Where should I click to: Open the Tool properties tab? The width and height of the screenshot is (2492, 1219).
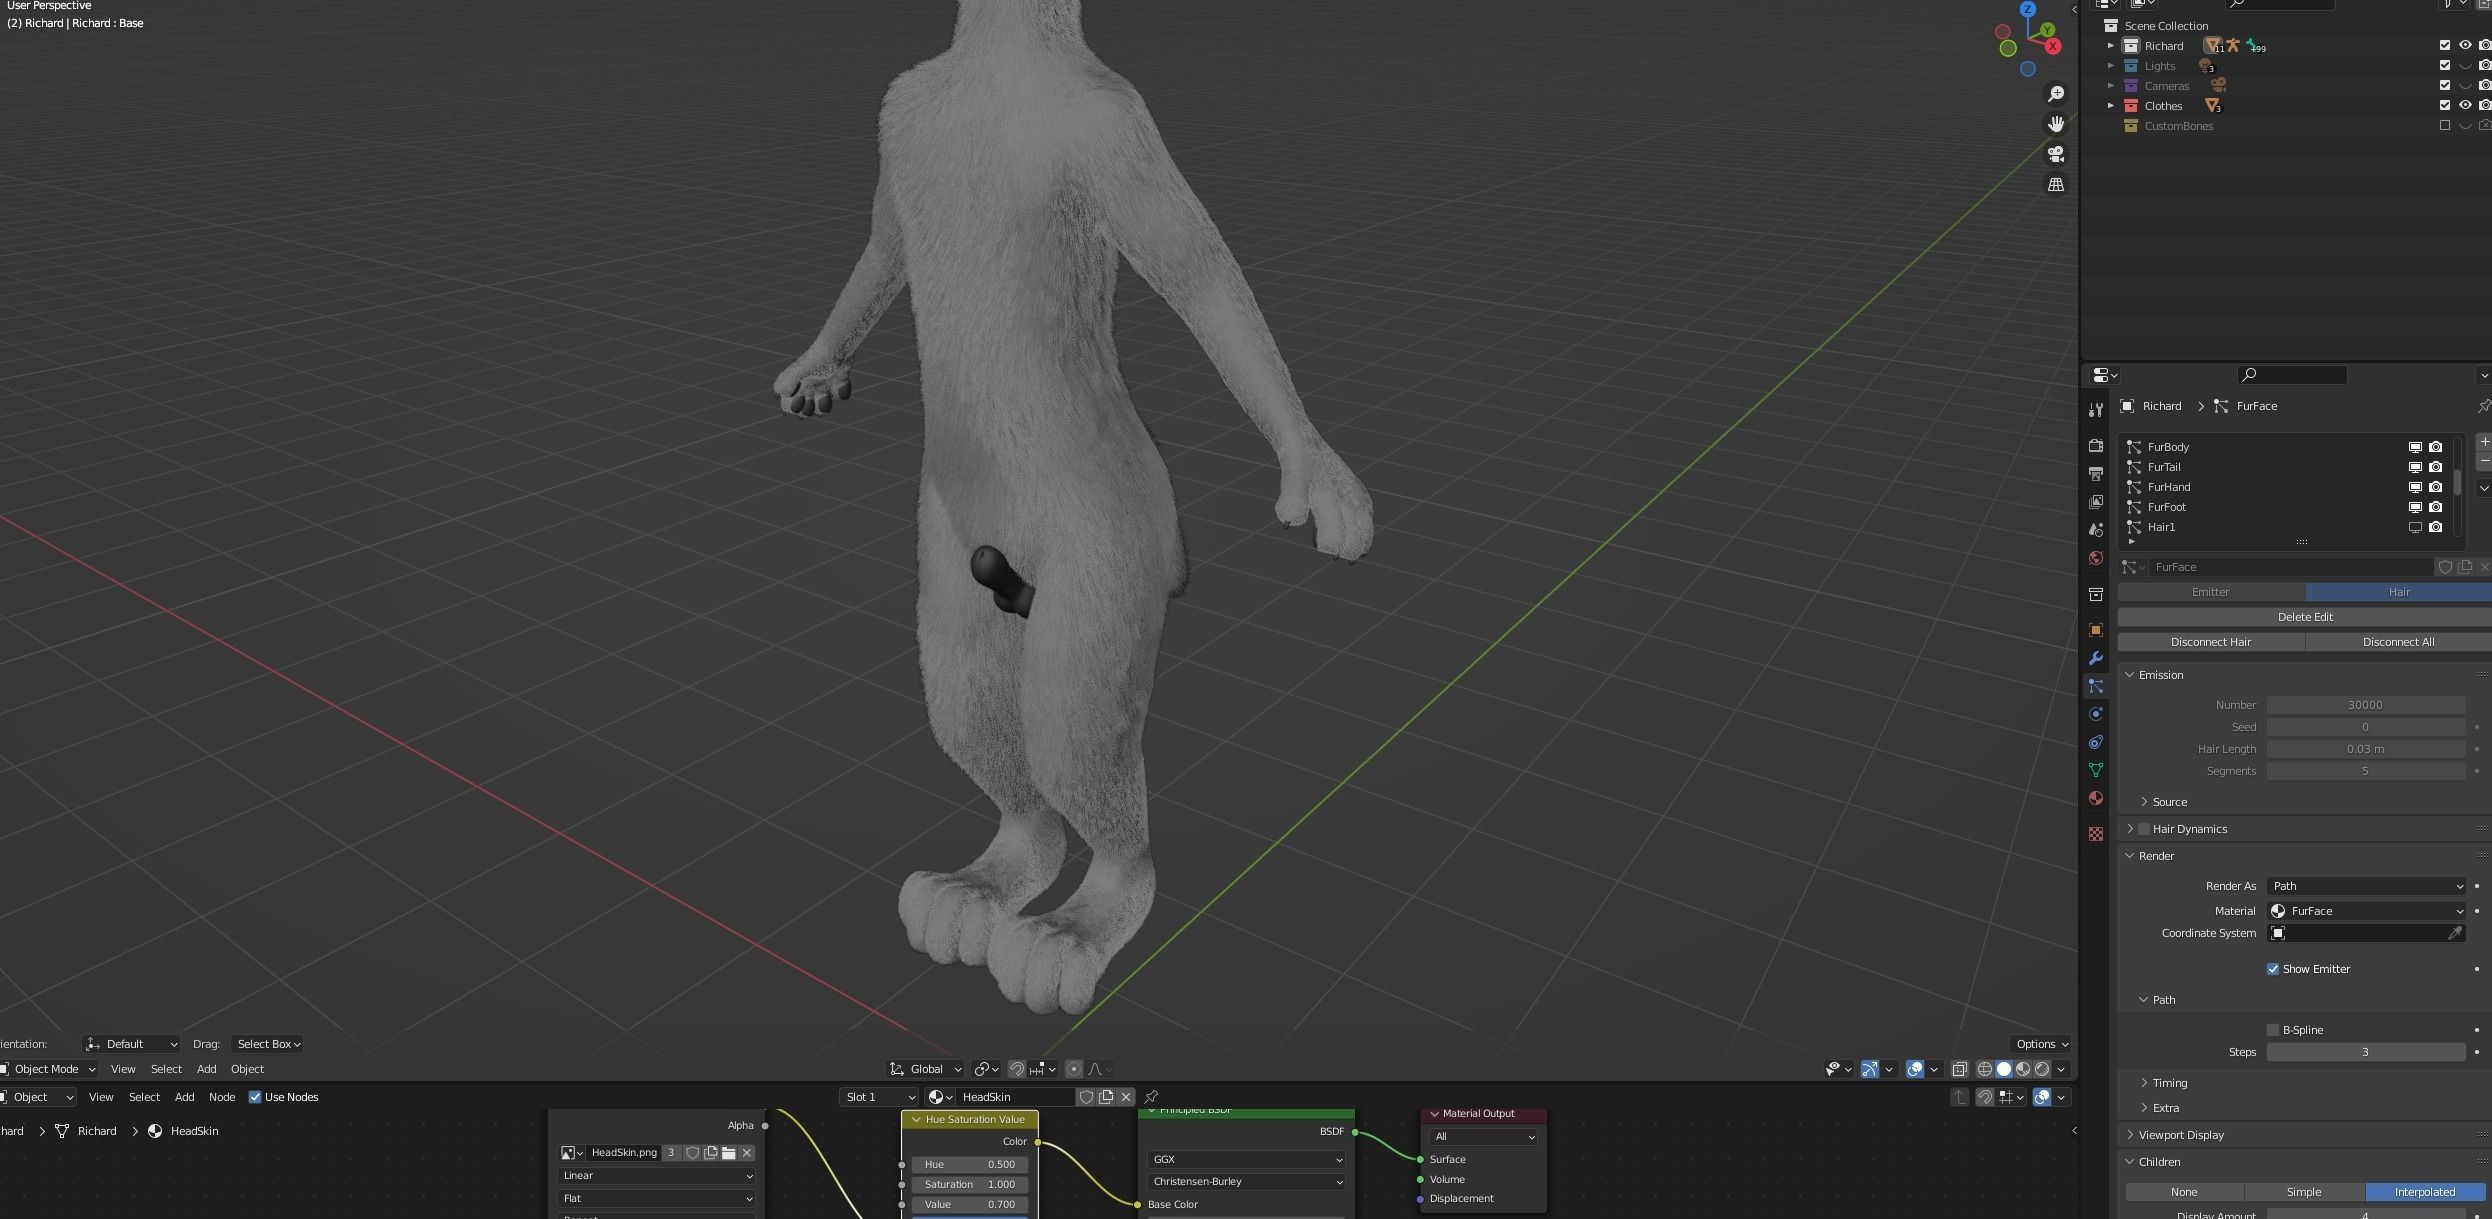pos(2096,410)
